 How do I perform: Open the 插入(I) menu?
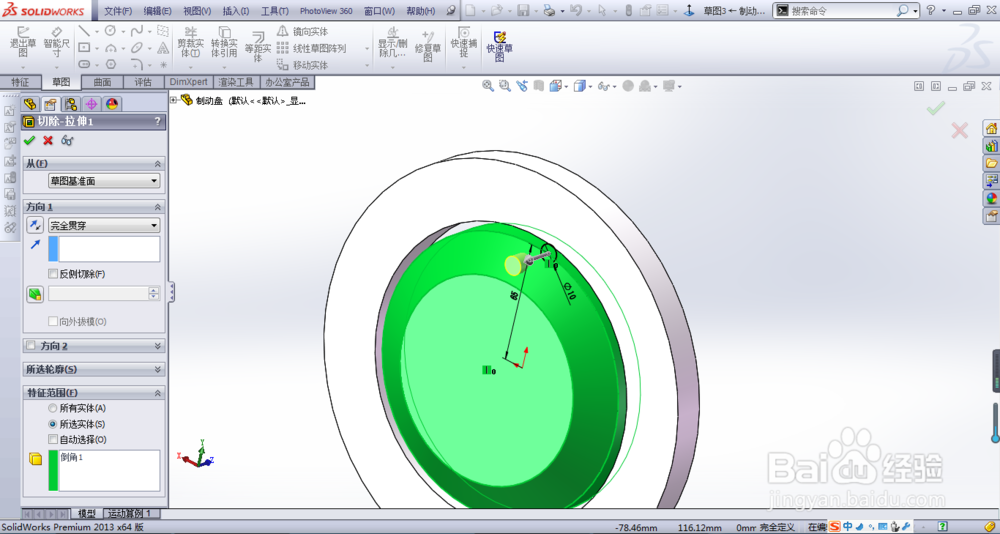[x=236, y=11]
